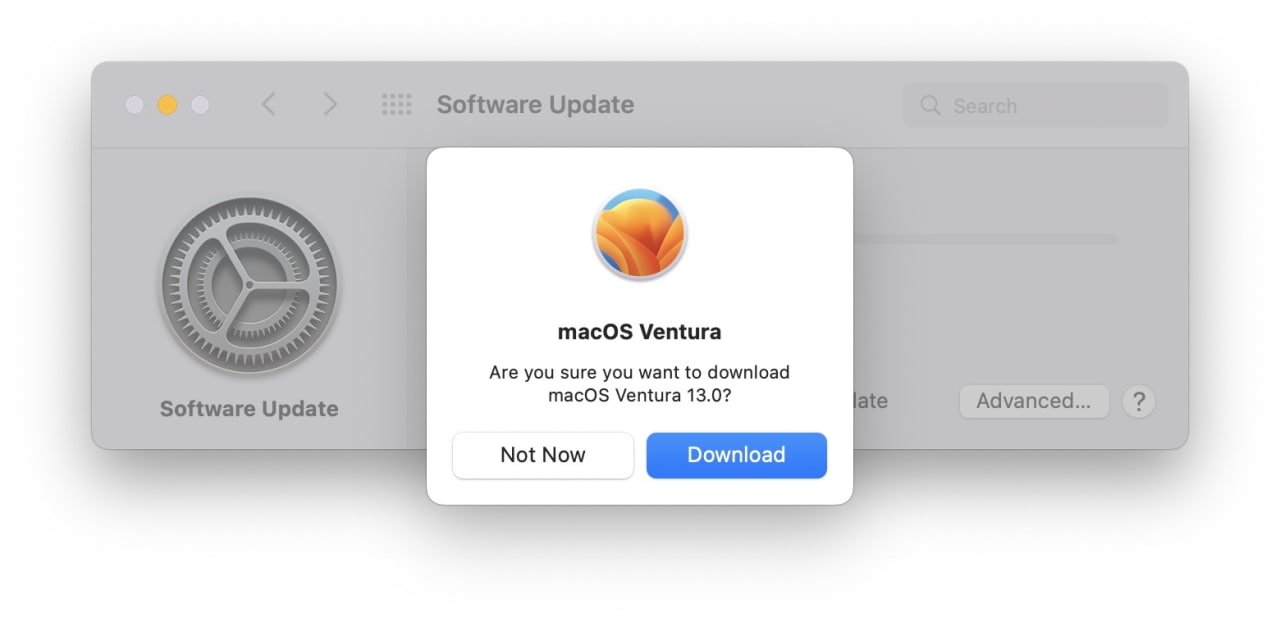Click the green zoom traffic light
The image size is (1280, 626).
(x=200, y=104)
